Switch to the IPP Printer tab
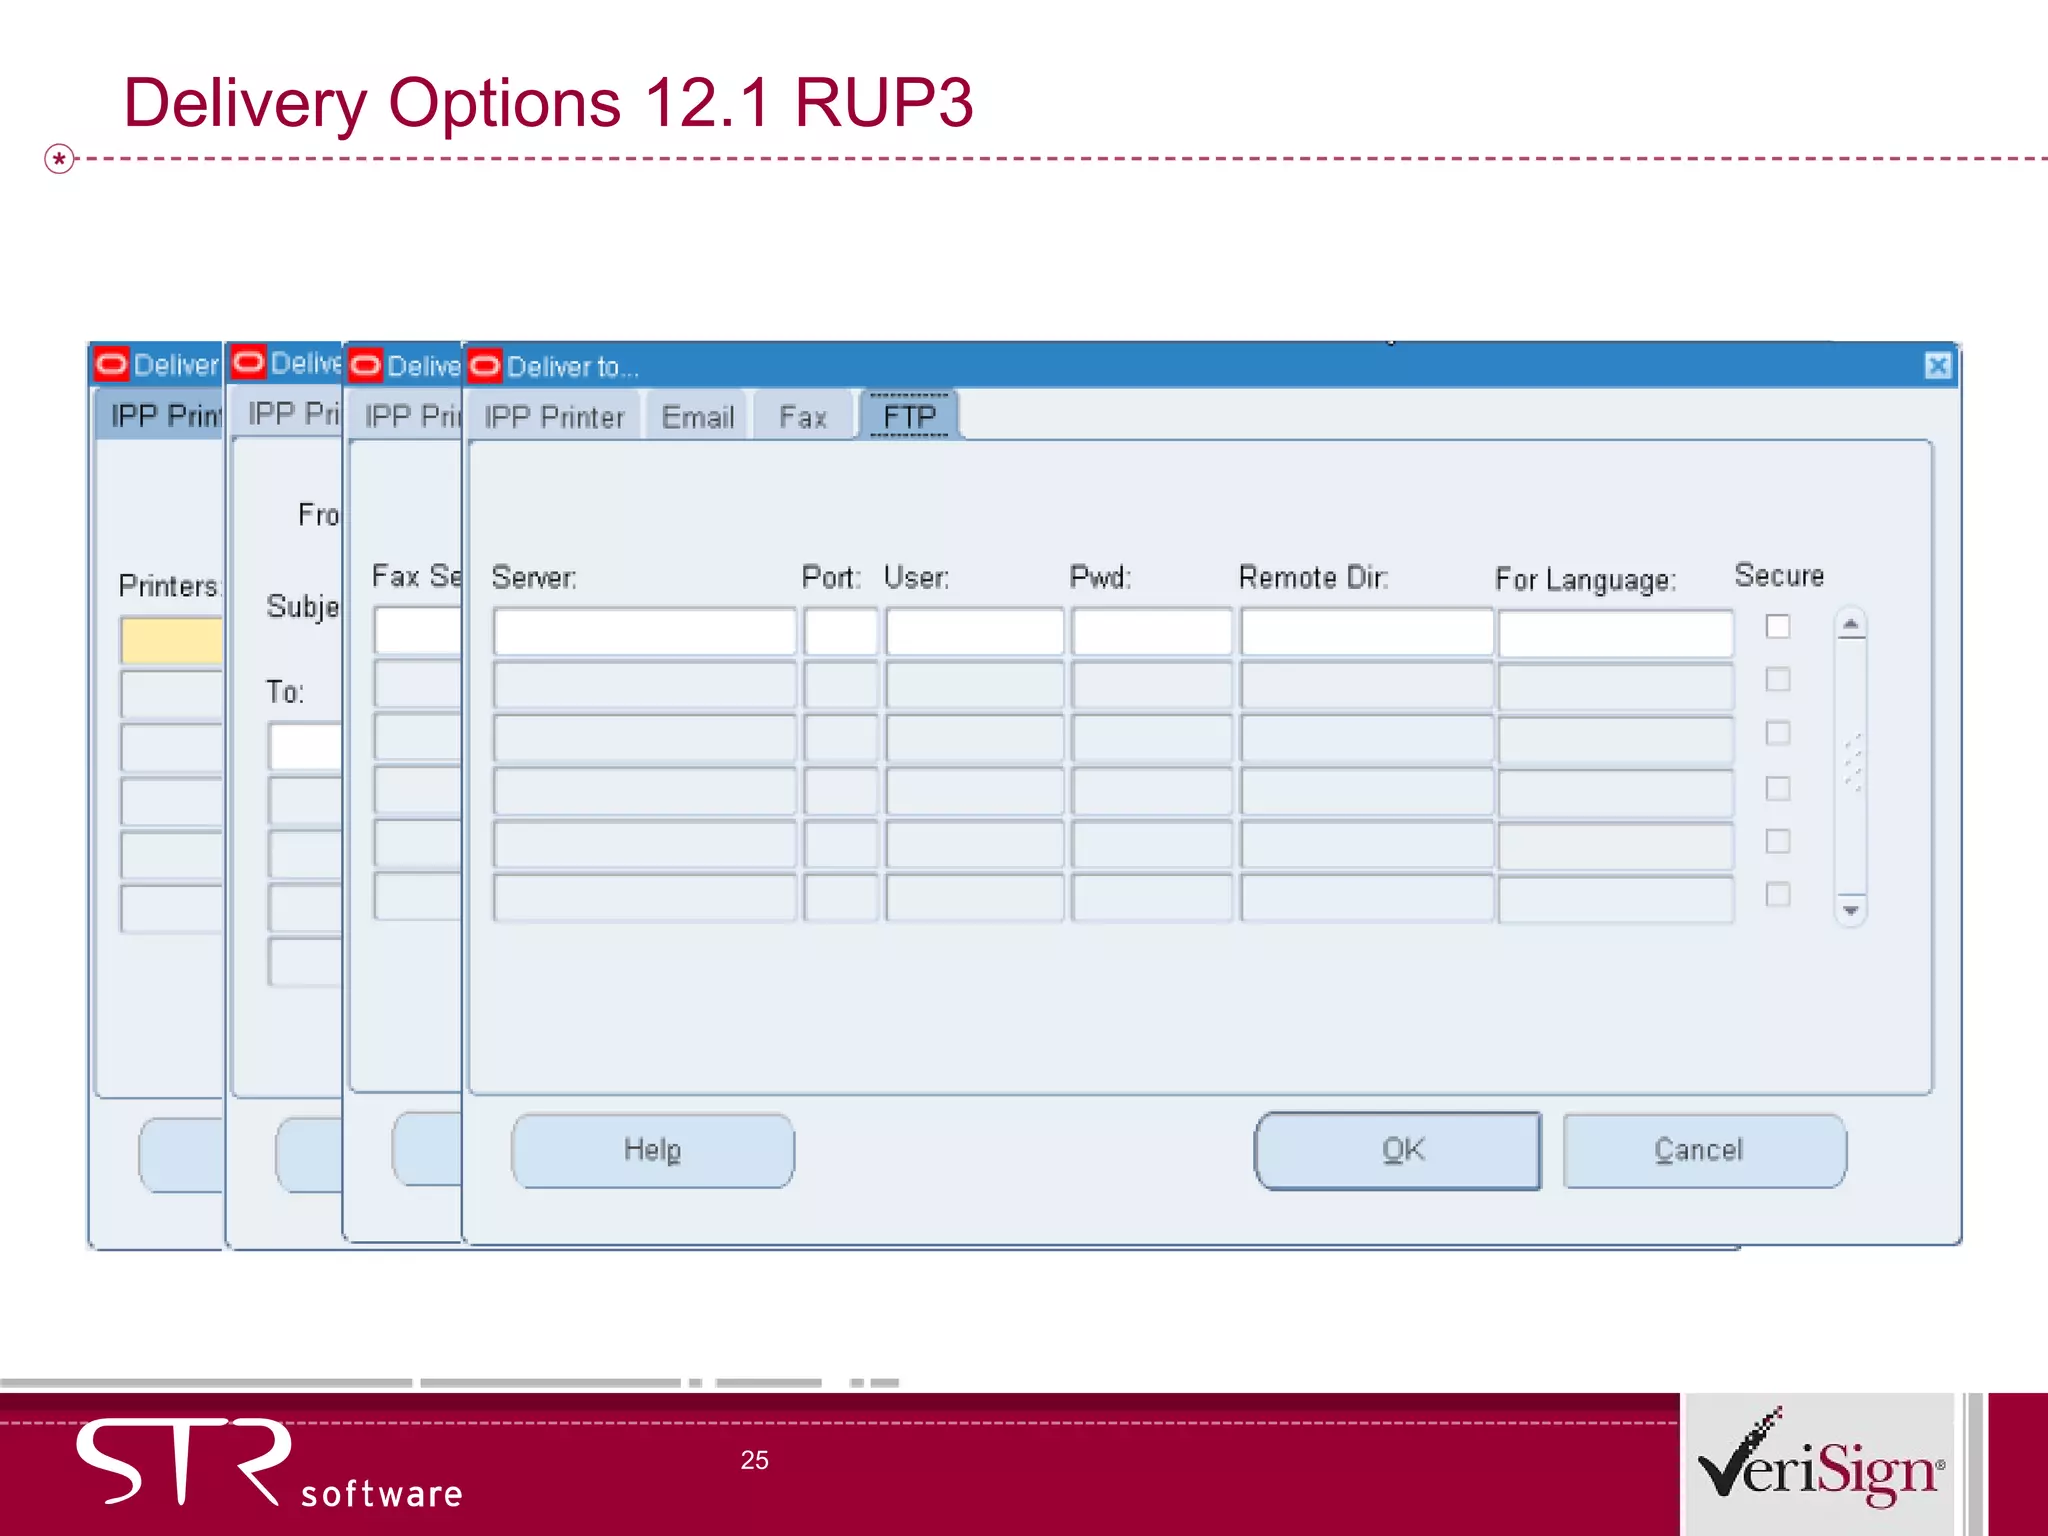 [x=554, y=417]
